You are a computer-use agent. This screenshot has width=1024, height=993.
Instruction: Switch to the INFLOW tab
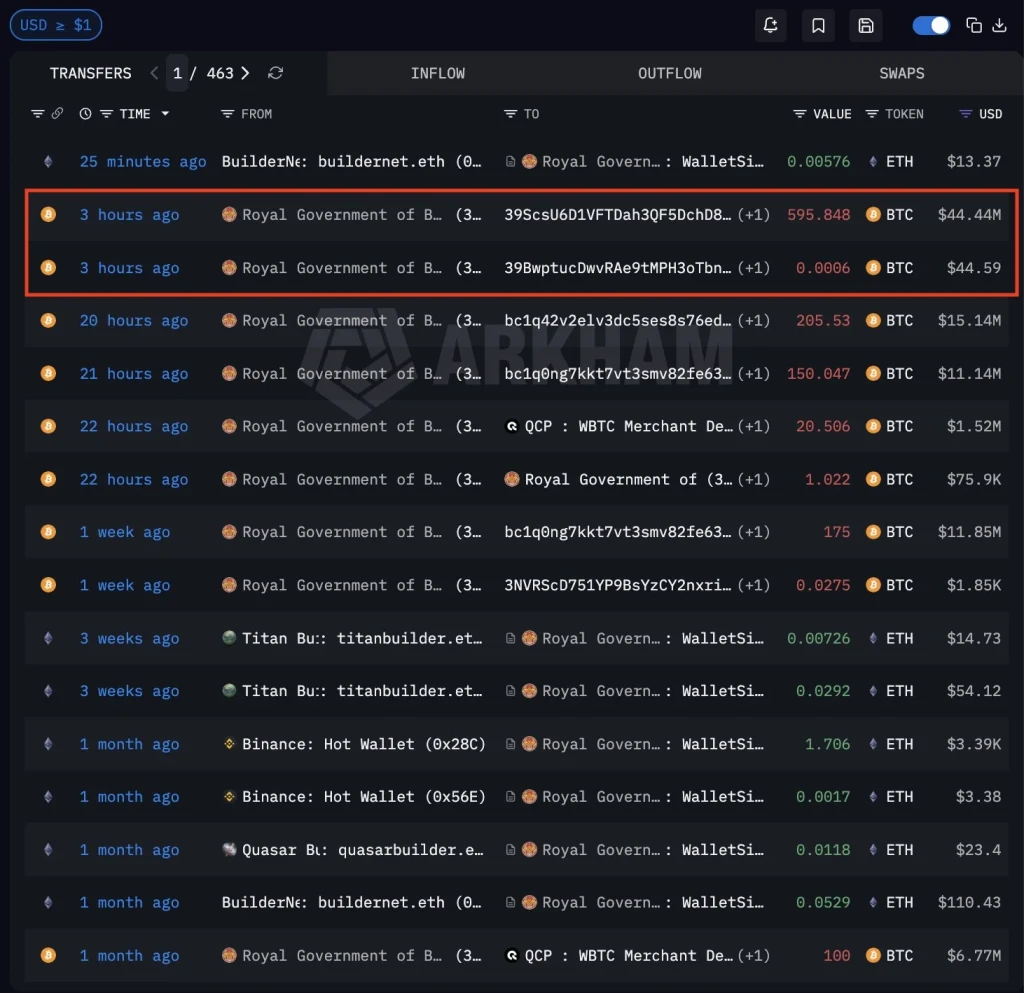(438, 72)
